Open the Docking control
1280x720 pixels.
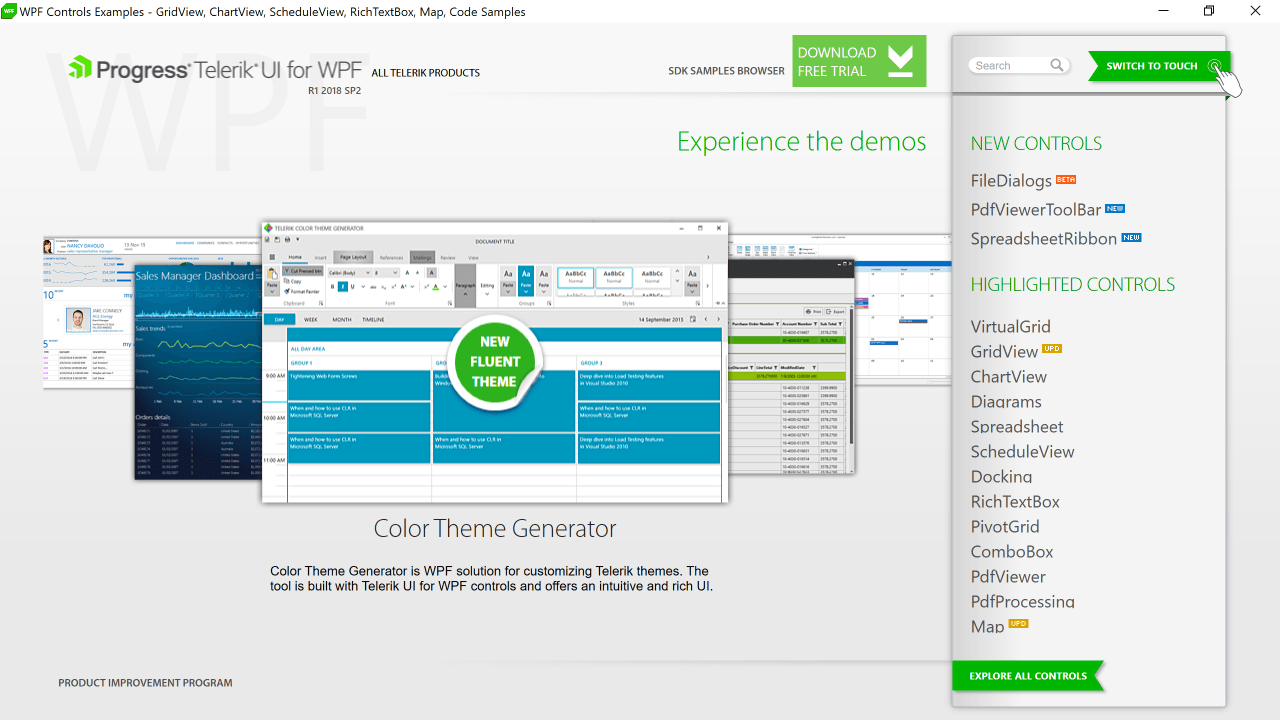click(1001, 476)
